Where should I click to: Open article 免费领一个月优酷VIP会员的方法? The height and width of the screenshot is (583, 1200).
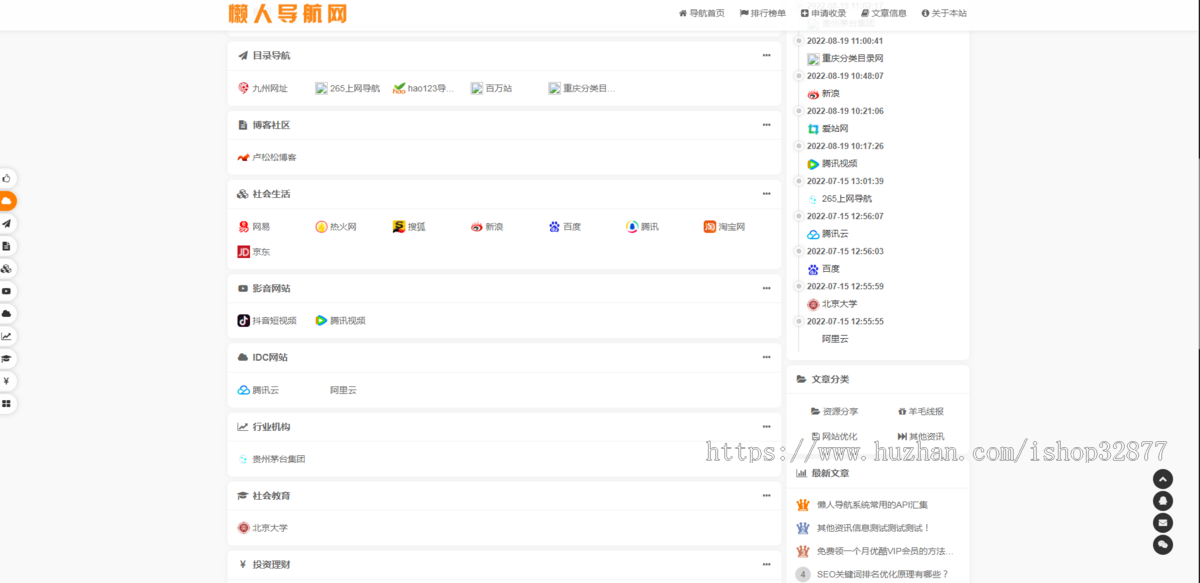tap(885, 551)
